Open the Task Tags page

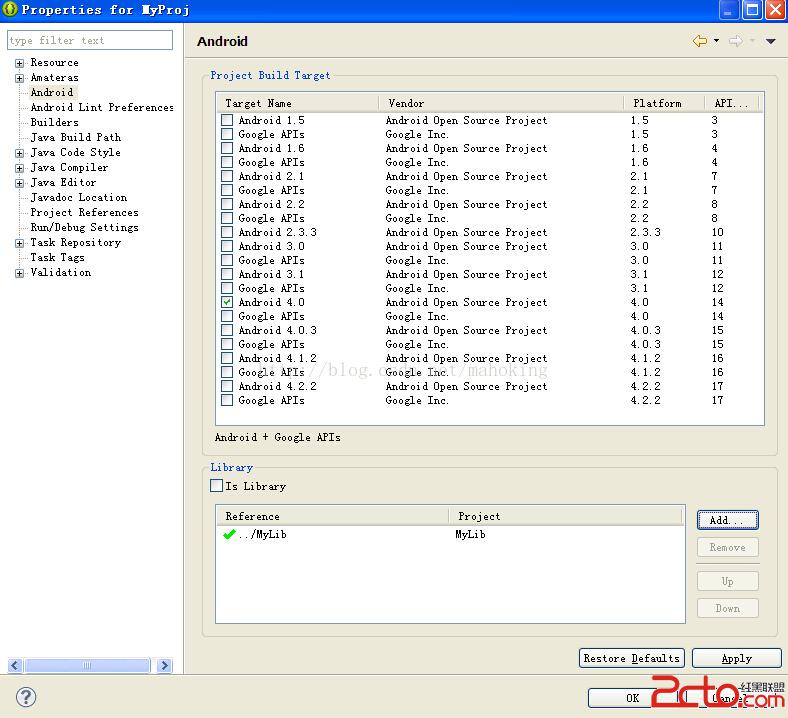pyautogui.click(x=57, y=257)
